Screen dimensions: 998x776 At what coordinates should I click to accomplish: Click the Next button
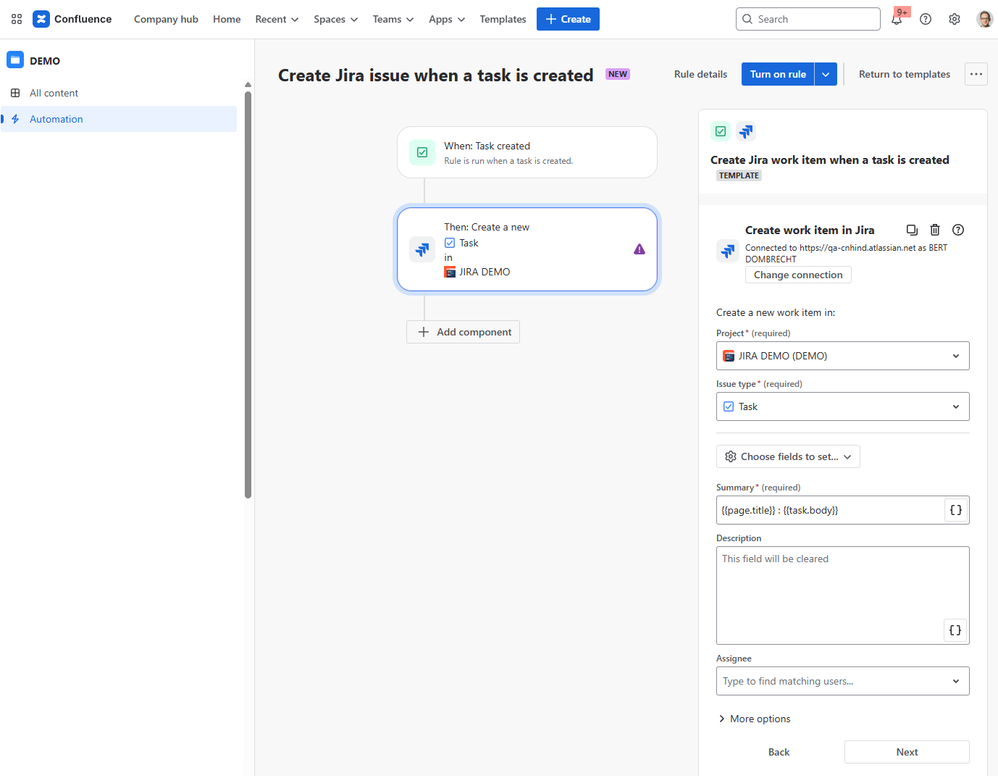tap(907, 752)
